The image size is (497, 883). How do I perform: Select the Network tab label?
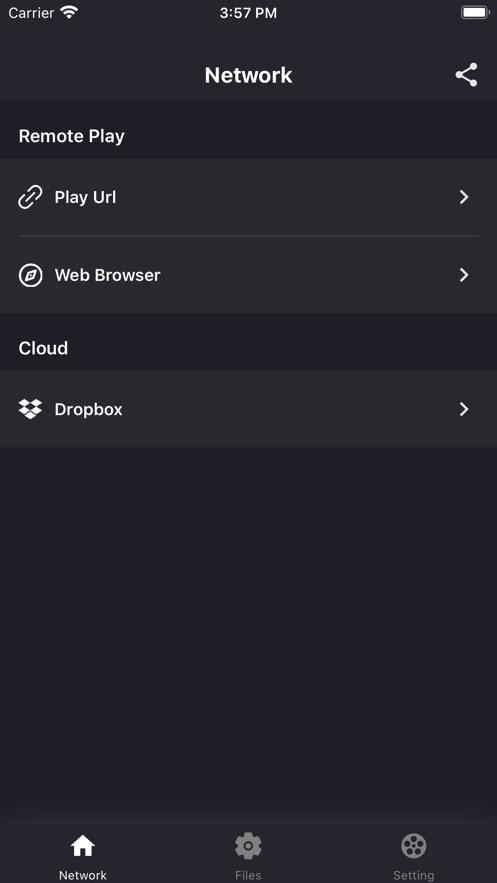coord(83,875)
